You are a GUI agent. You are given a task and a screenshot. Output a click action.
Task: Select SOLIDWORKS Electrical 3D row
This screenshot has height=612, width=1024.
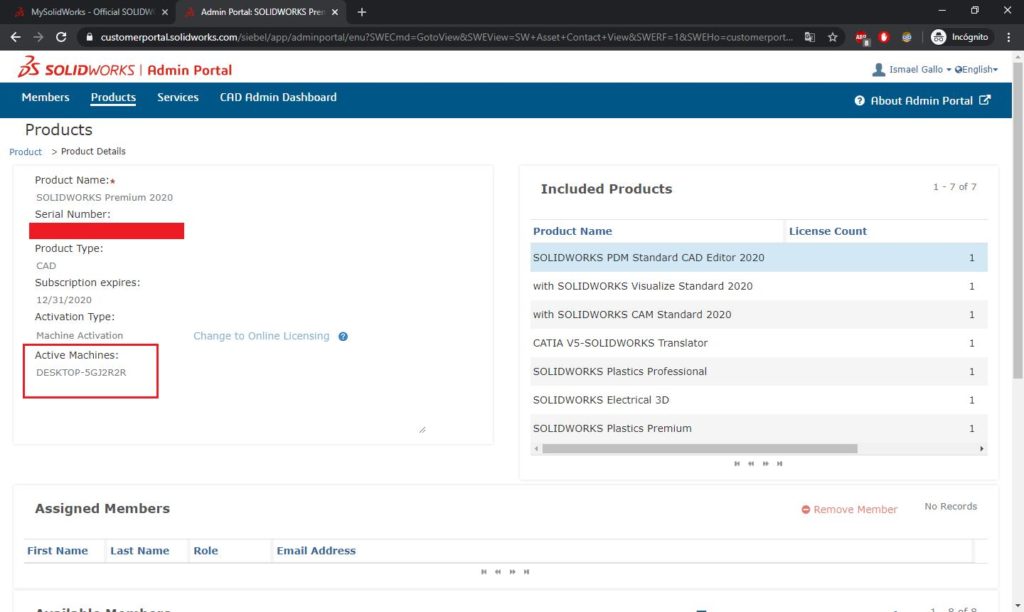759,400
